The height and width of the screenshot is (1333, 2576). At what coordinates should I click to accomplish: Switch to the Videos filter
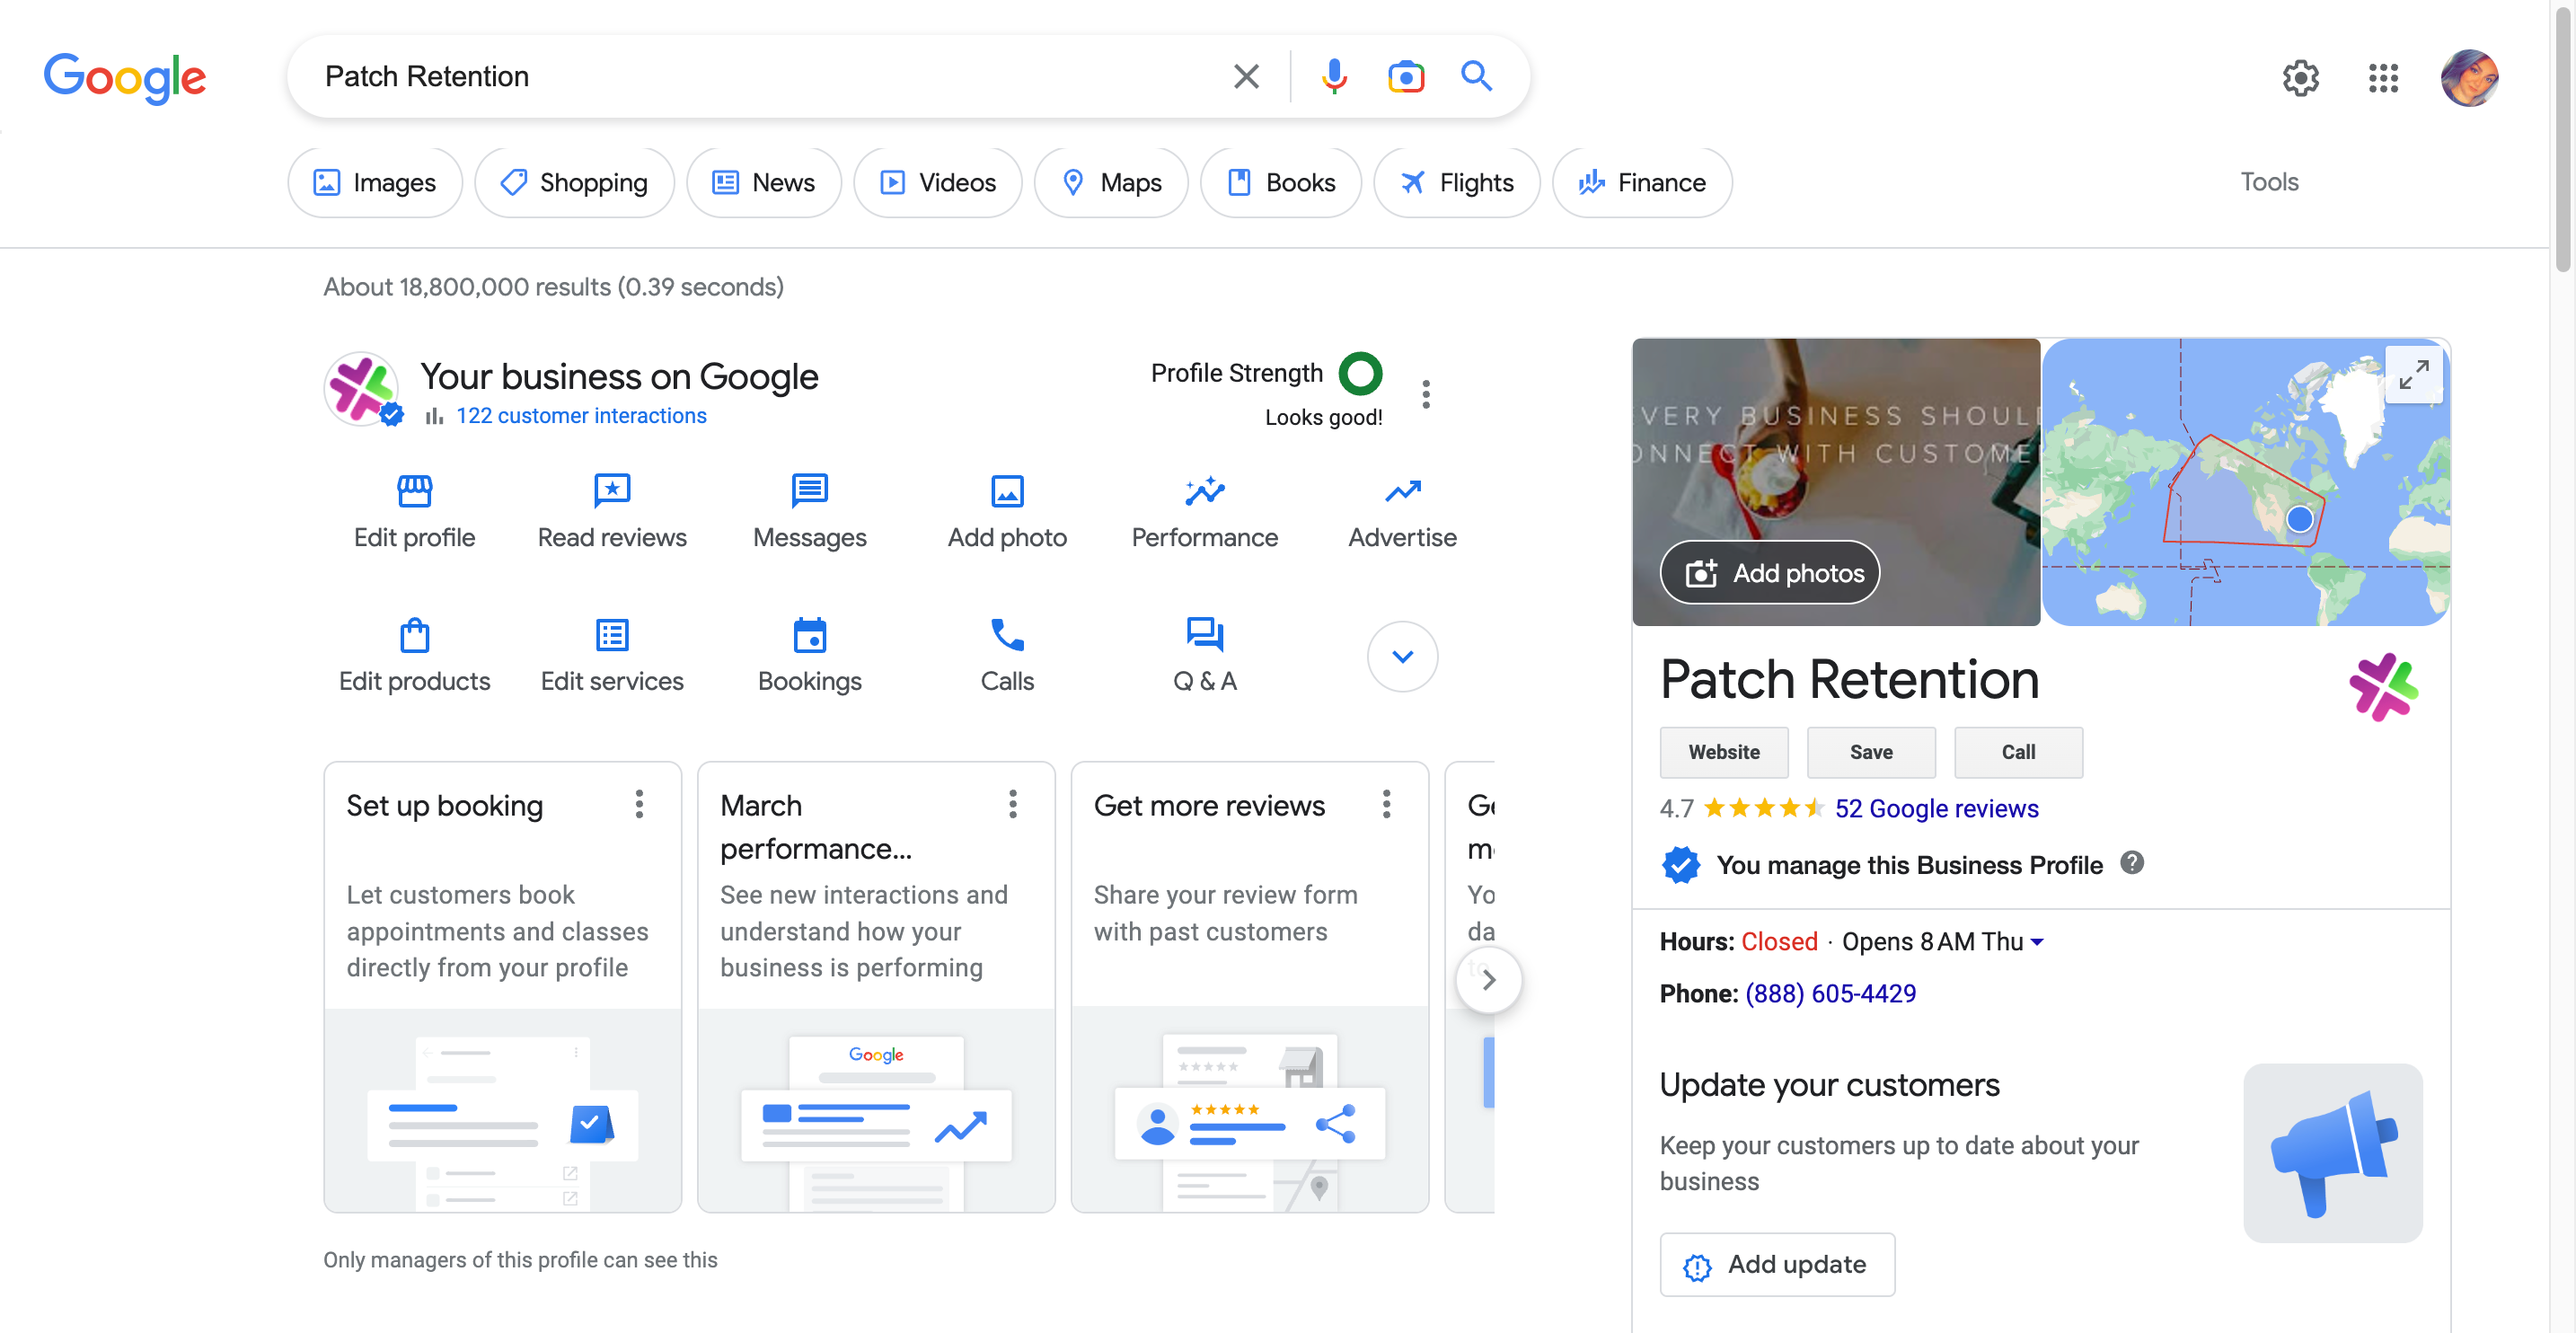point(937,182)
